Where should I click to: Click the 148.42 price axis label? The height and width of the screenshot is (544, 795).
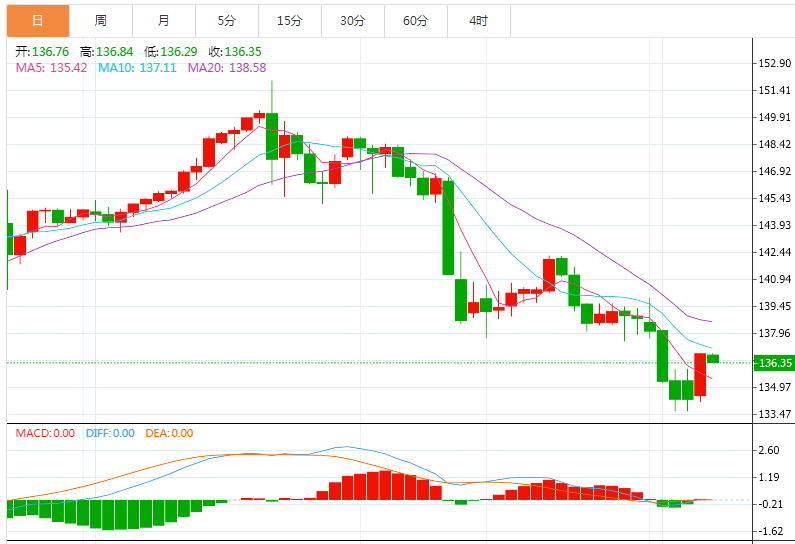[774, 144]
